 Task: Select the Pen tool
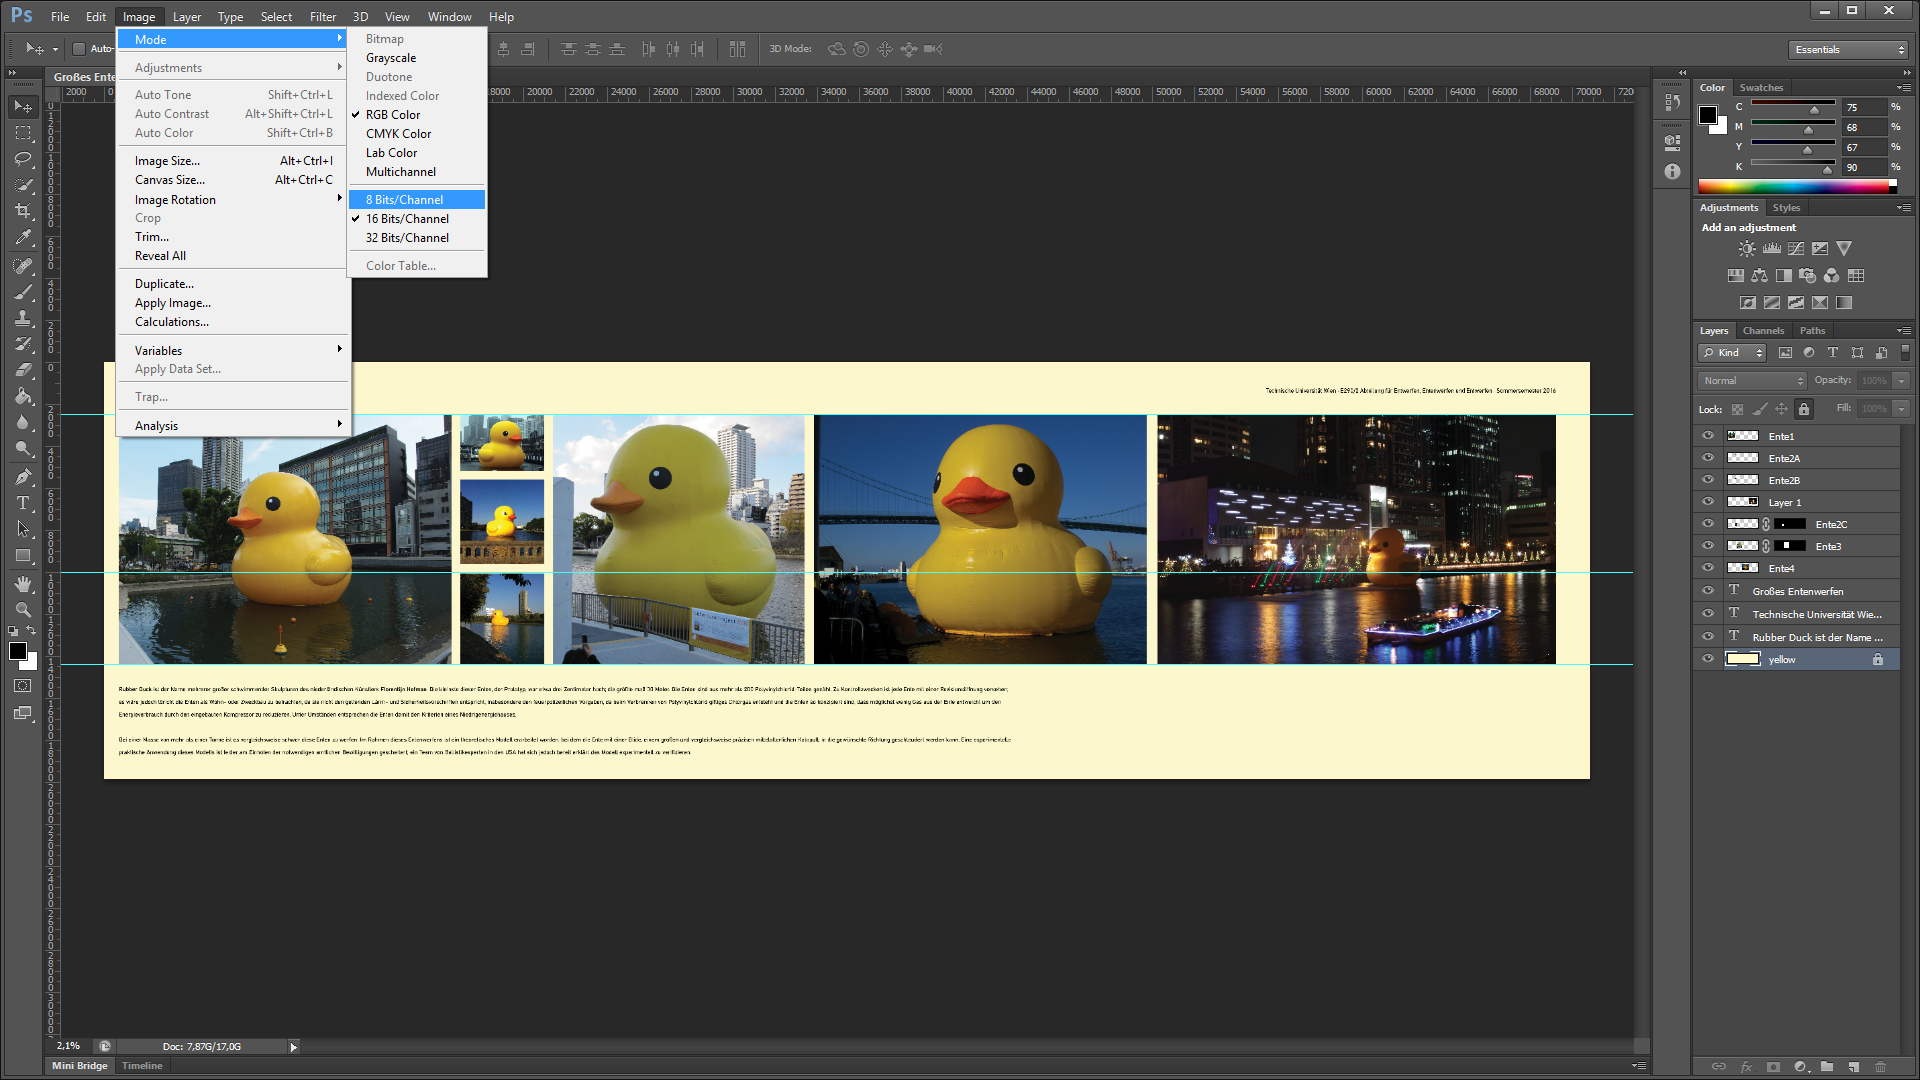click(x=23, y=476)
